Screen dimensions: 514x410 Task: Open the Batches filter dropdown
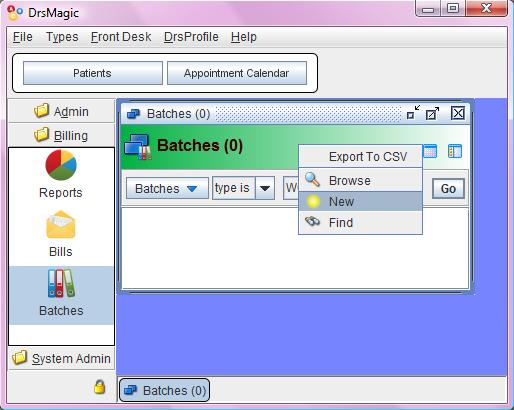point(167,188)
